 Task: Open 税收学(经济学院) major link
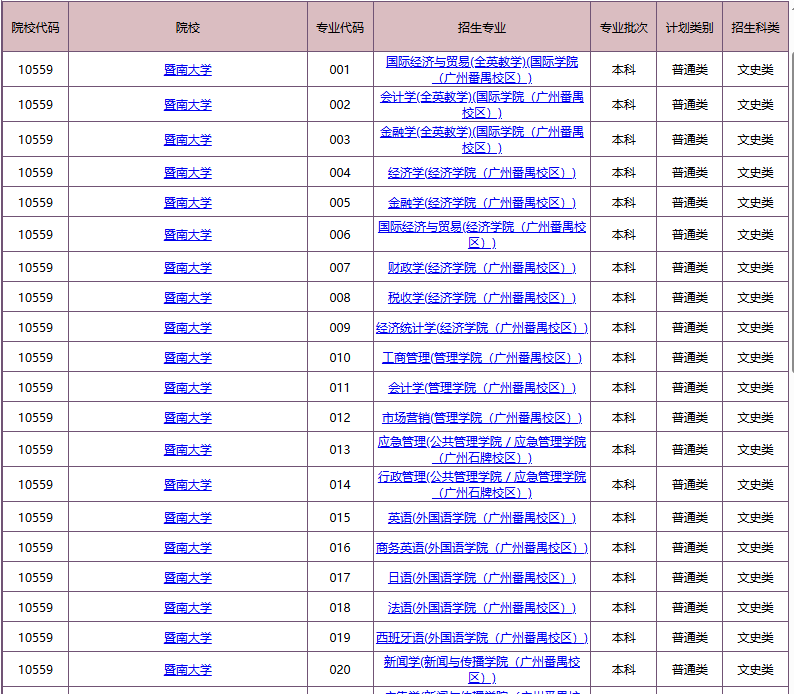click(482, 298)
